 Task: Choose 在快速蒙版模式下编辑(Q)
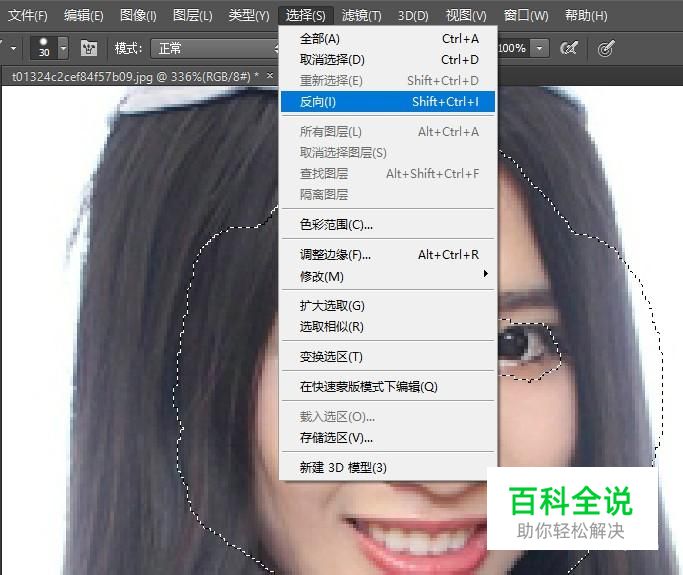click(388, 387)
